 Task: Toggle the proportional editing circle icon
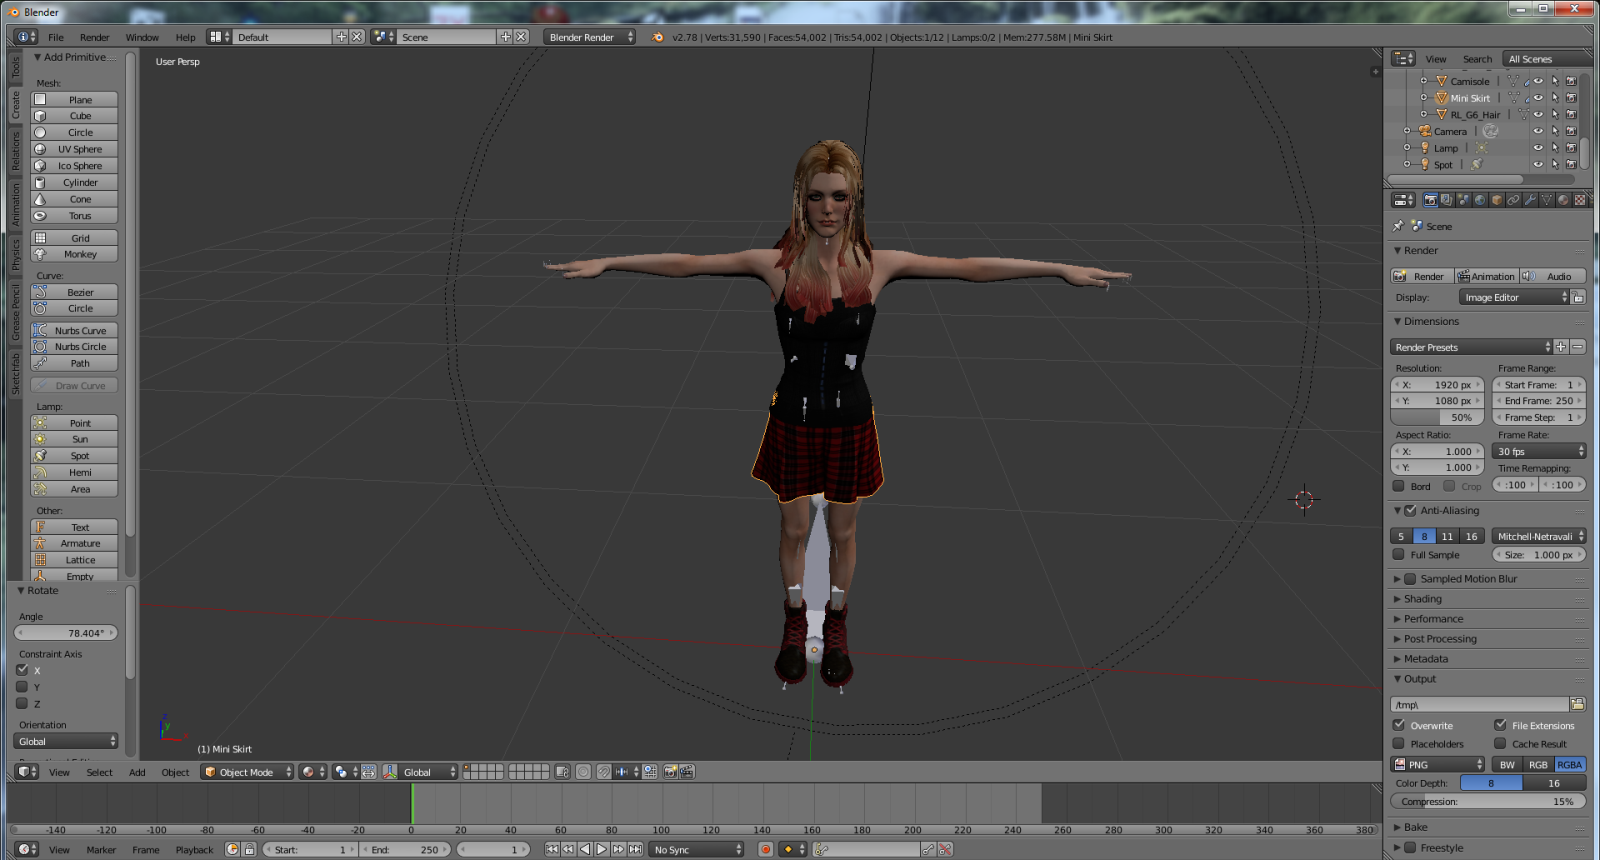[583, 772]
